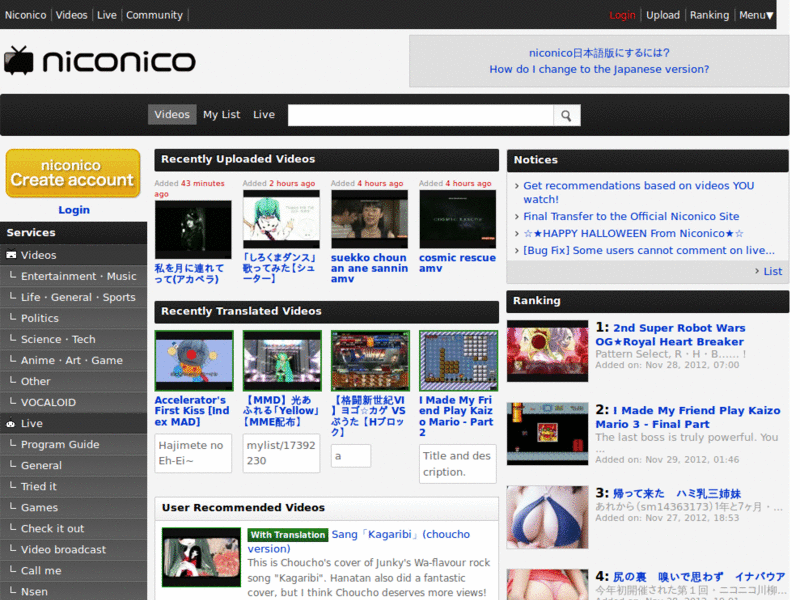The image size is (800, 600).
Task: Click the red Login link in the top bar
Action: (622, 15)
